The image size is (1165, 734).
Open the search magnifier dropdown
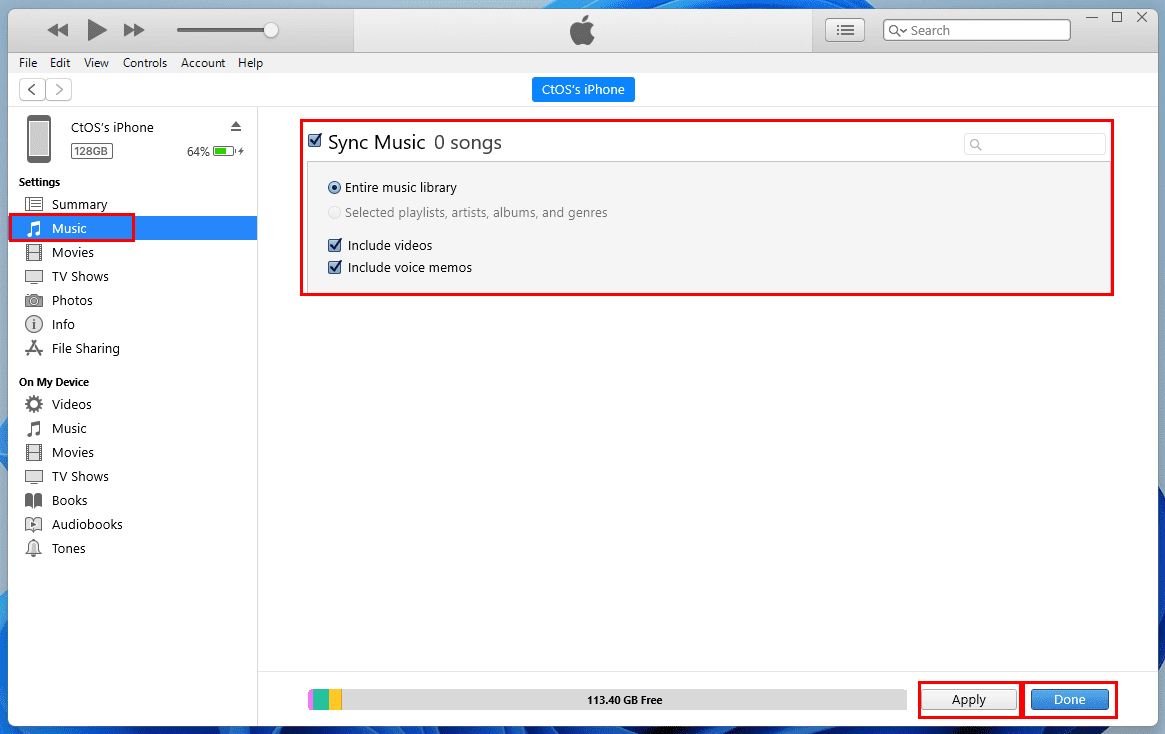[x=898, y=30]
